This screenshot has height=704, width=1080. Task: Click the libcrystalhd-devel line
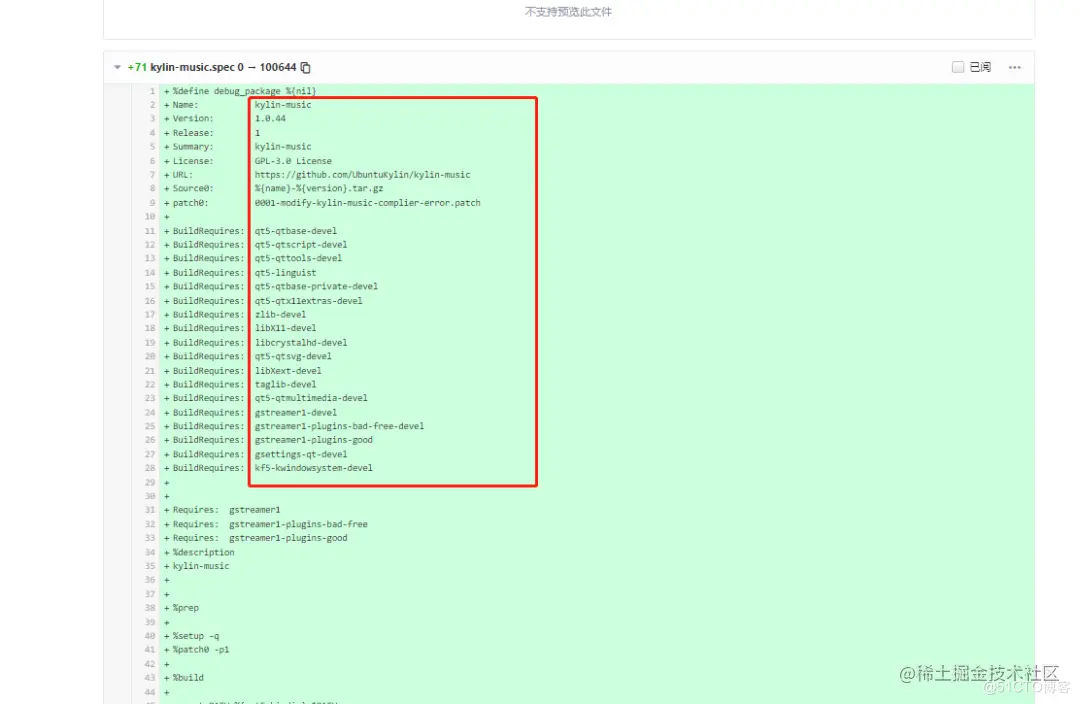(255, 343)
